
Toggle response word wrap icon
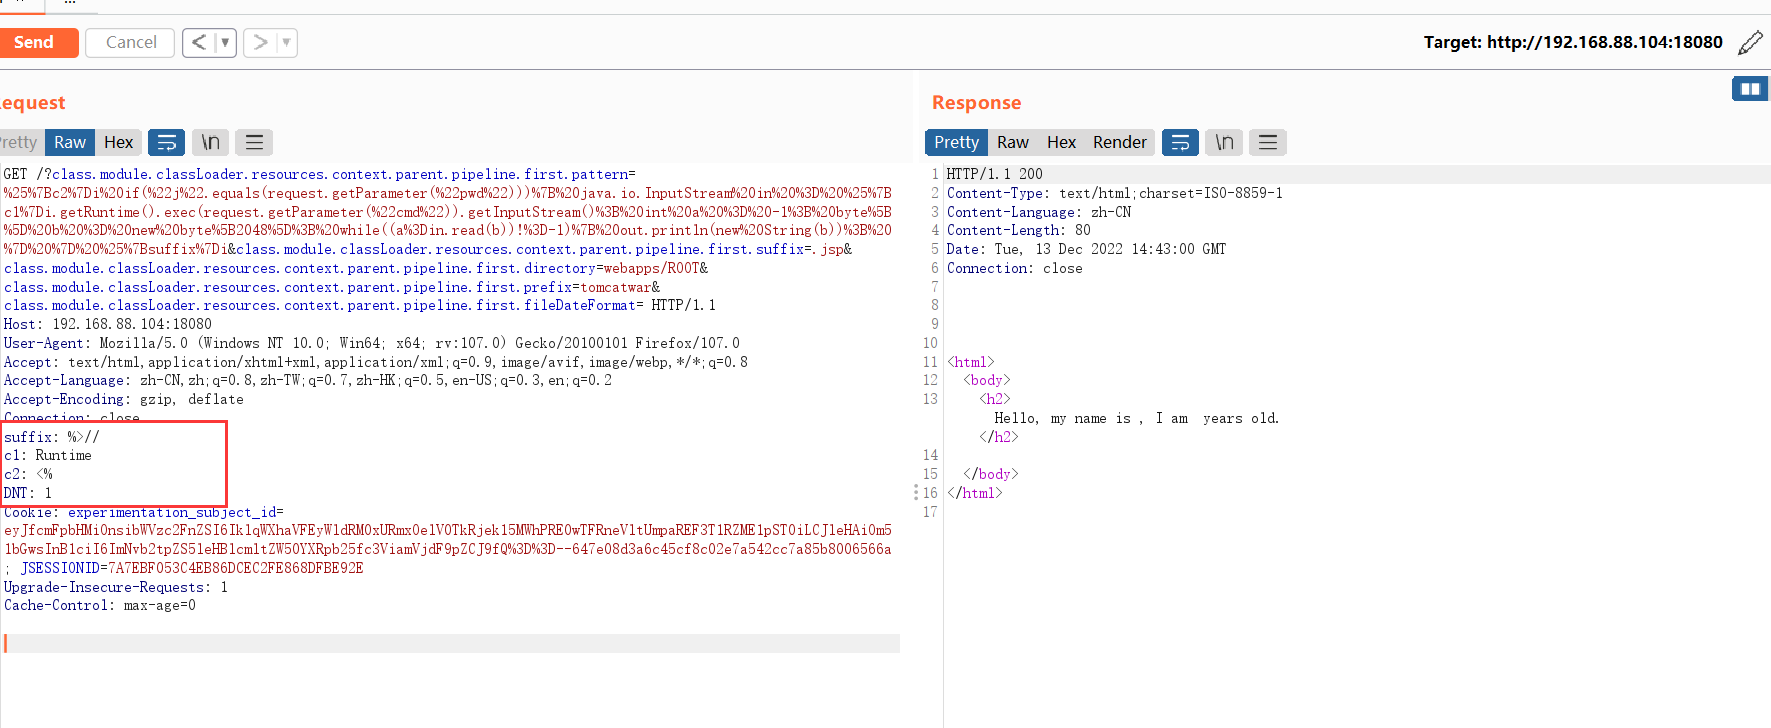coord(1180,142)
